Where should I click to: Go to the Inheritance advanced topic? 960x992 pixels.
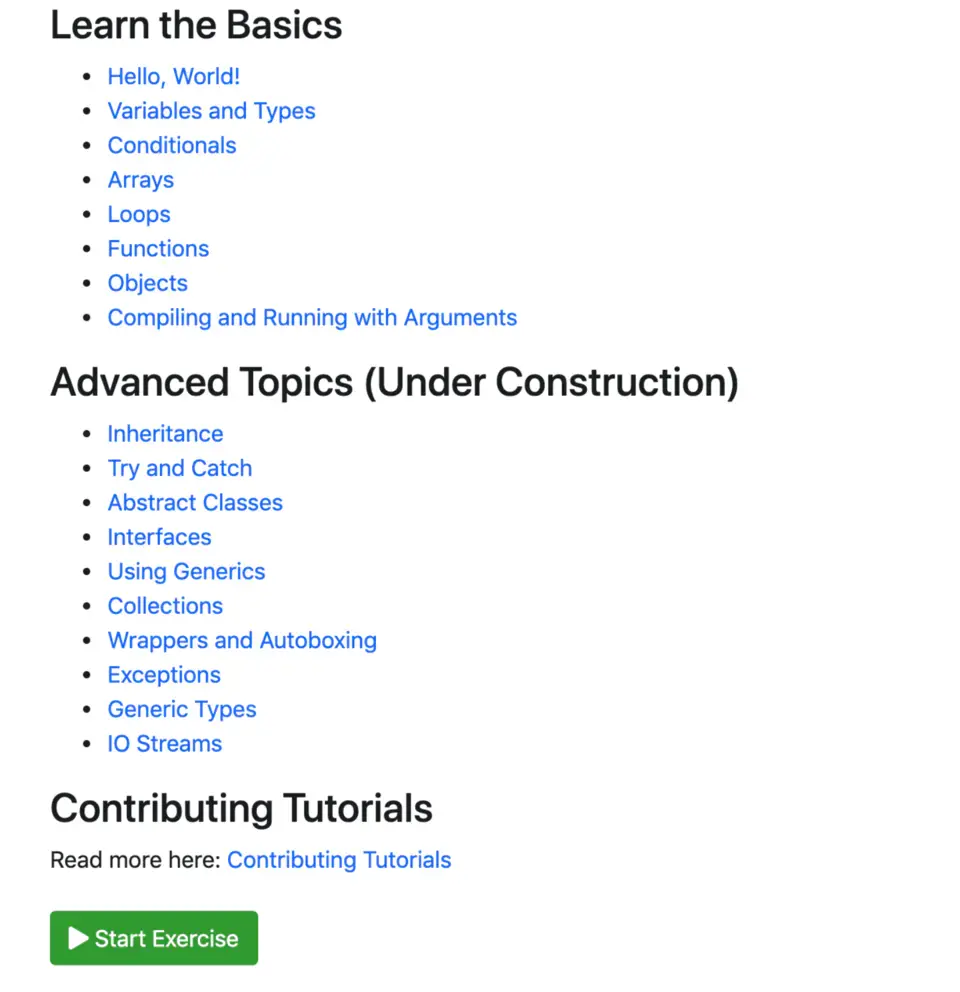165,434
